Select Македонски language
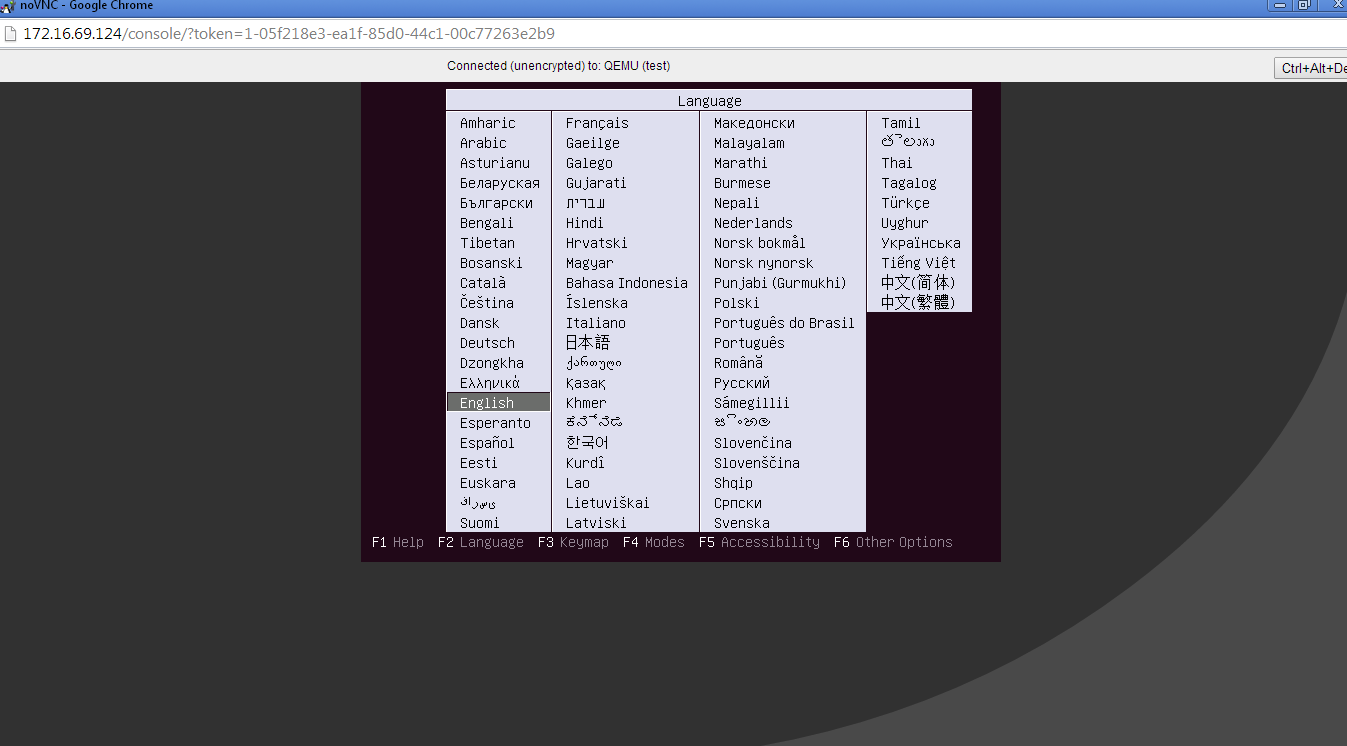The image size is (1347, 746). (755, 123)
